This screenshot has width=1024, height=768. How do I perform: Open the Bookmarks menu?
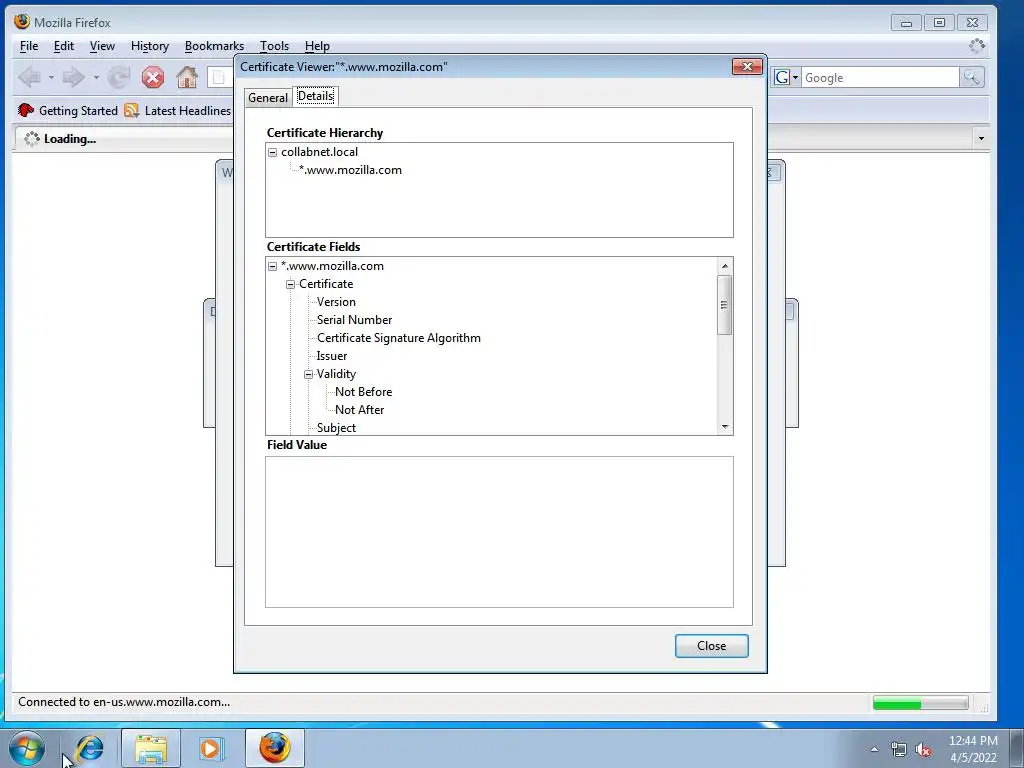coord(214,46)
